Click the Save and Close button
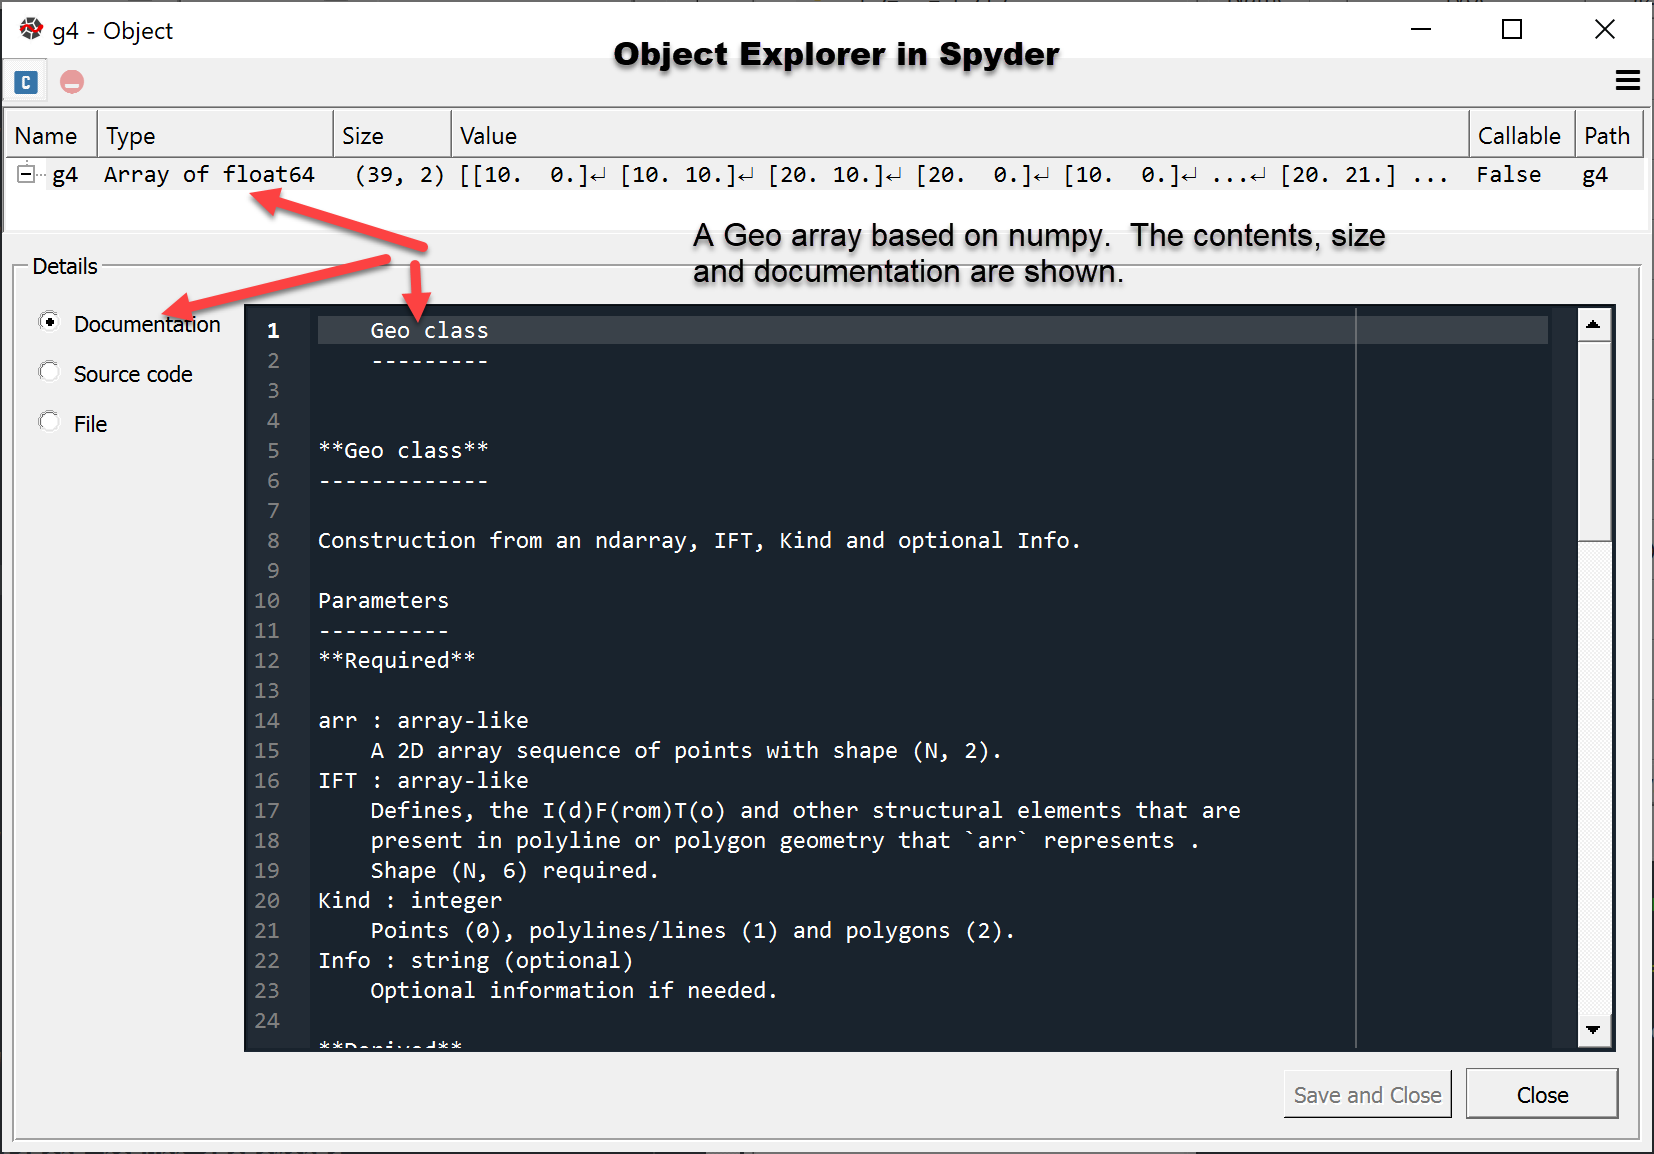The height and width of the screenshot is (1154, 1654). click(x=1367, y=1094)
